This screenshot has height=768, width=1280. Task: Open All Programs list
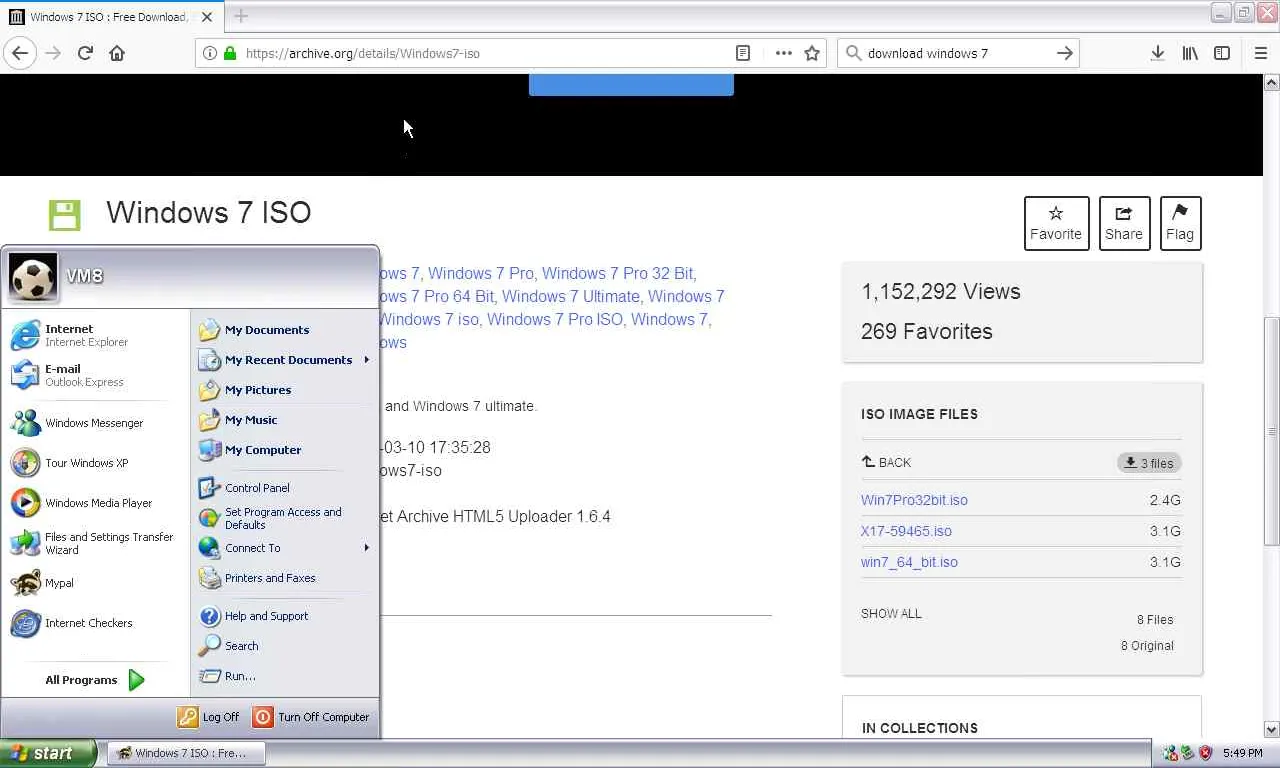point(95,680)
